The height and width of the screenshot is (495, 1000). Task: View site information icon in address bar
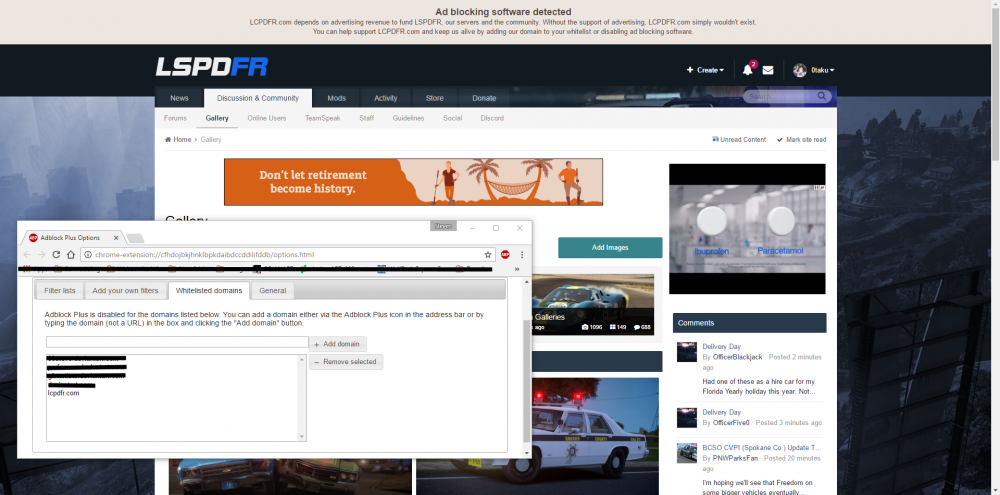[88, 255]
